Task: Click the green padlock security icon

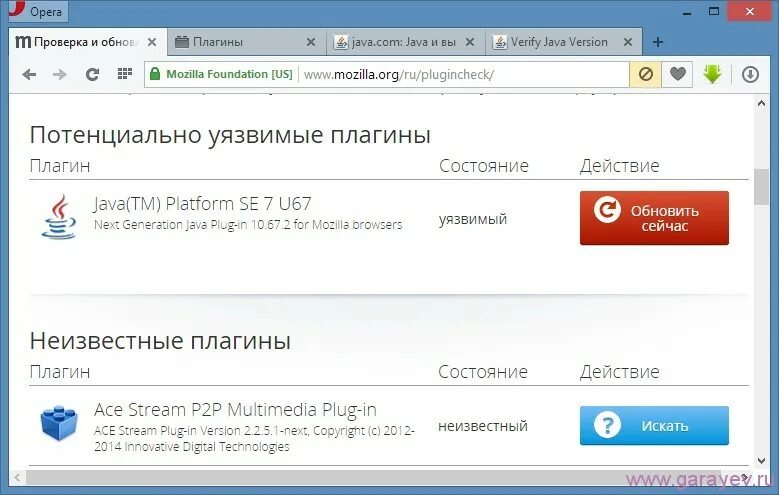Action: [155, 74]
